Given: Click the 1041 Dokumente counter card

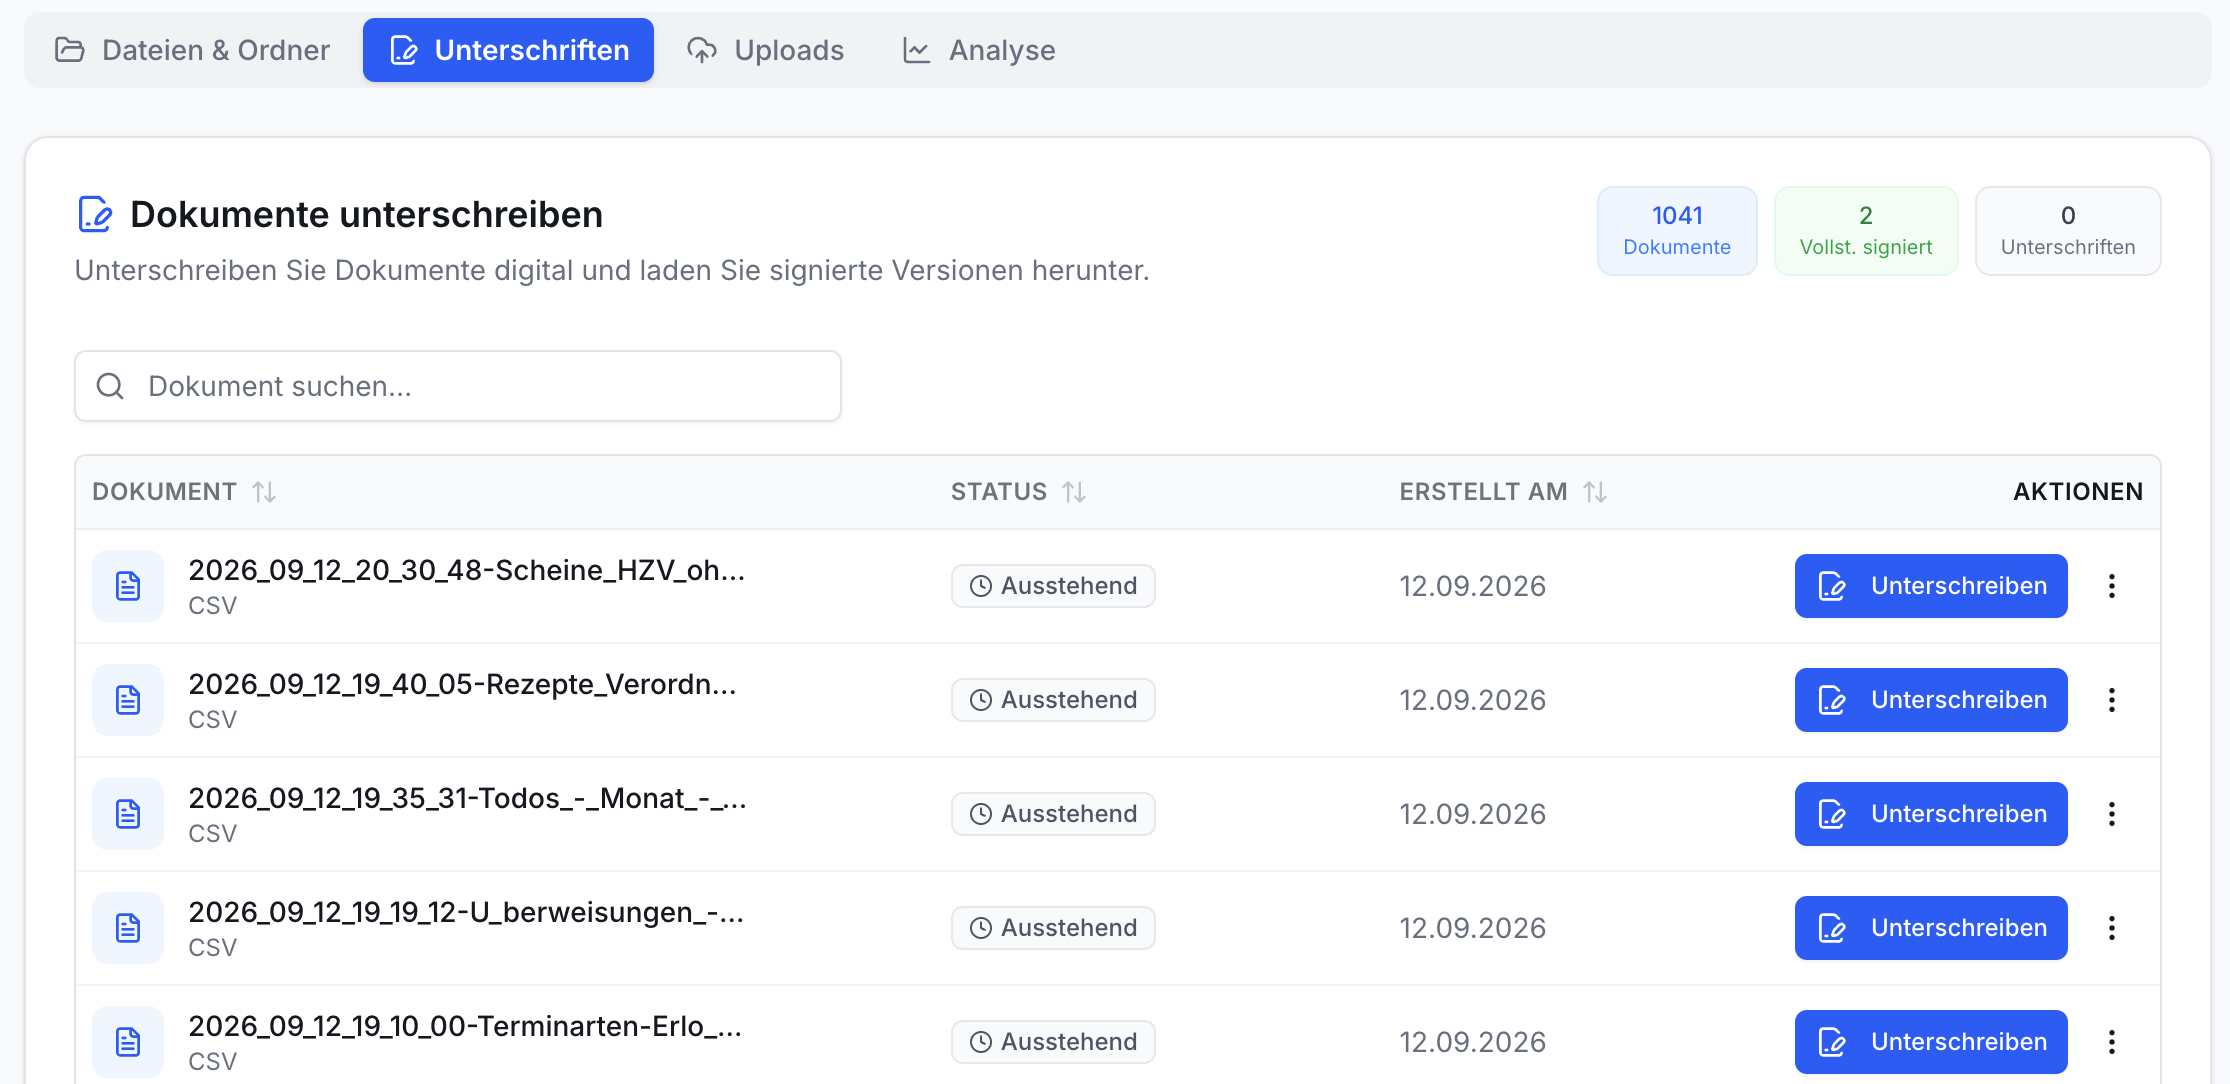Looking at the screenshot, I should click(1677, 231).
